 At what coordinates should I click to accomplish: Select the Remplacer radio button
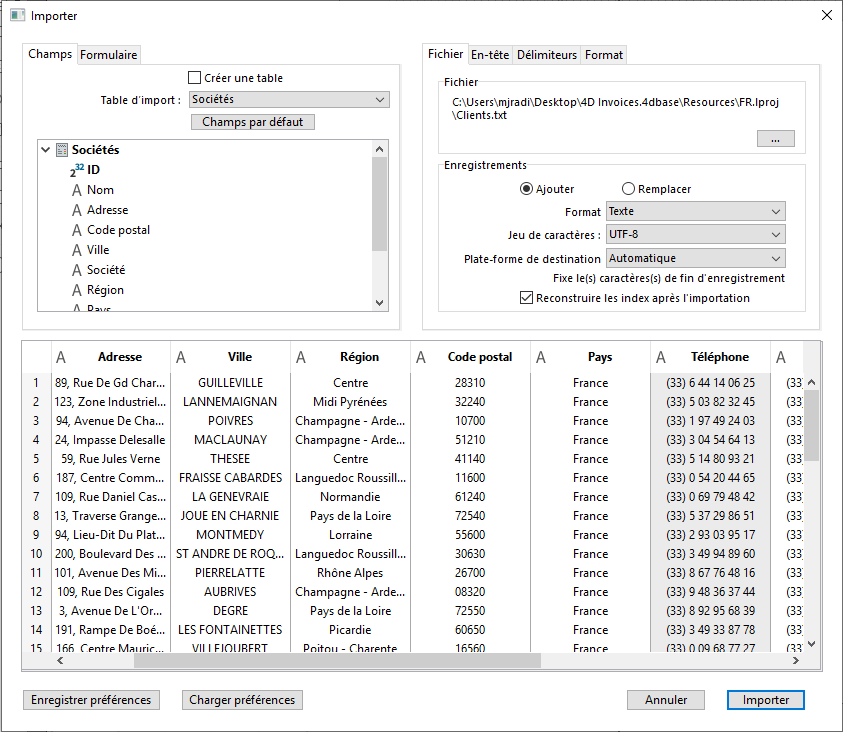tap(629, 189)
